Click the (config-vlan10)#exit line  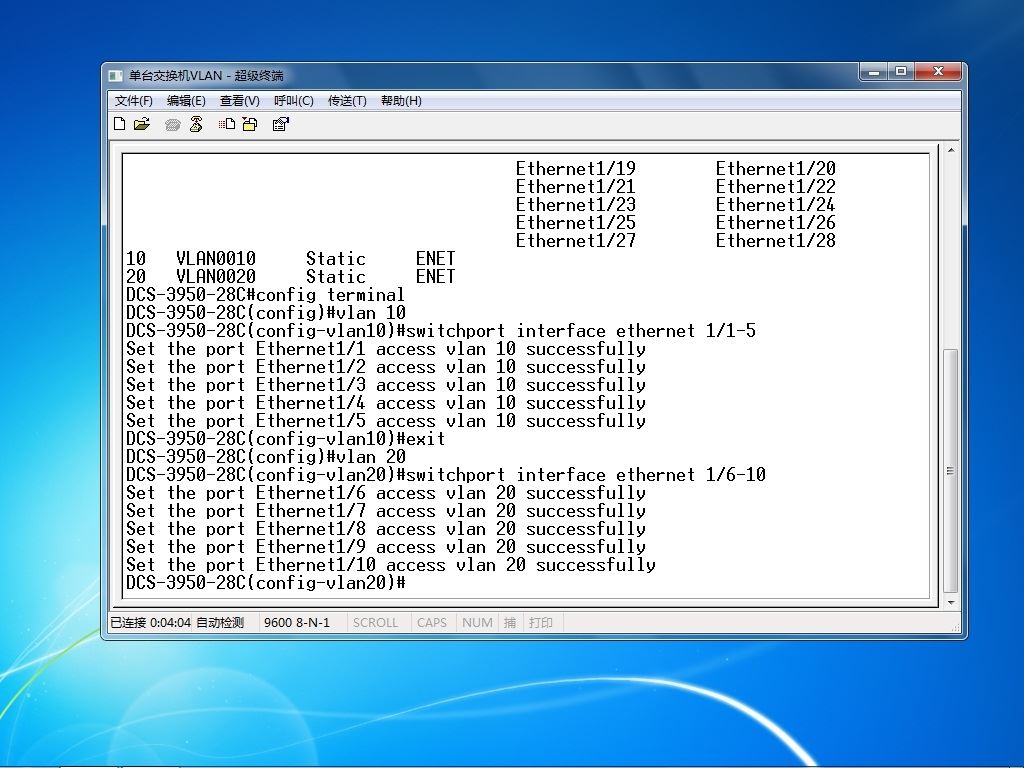click(285, 439)
